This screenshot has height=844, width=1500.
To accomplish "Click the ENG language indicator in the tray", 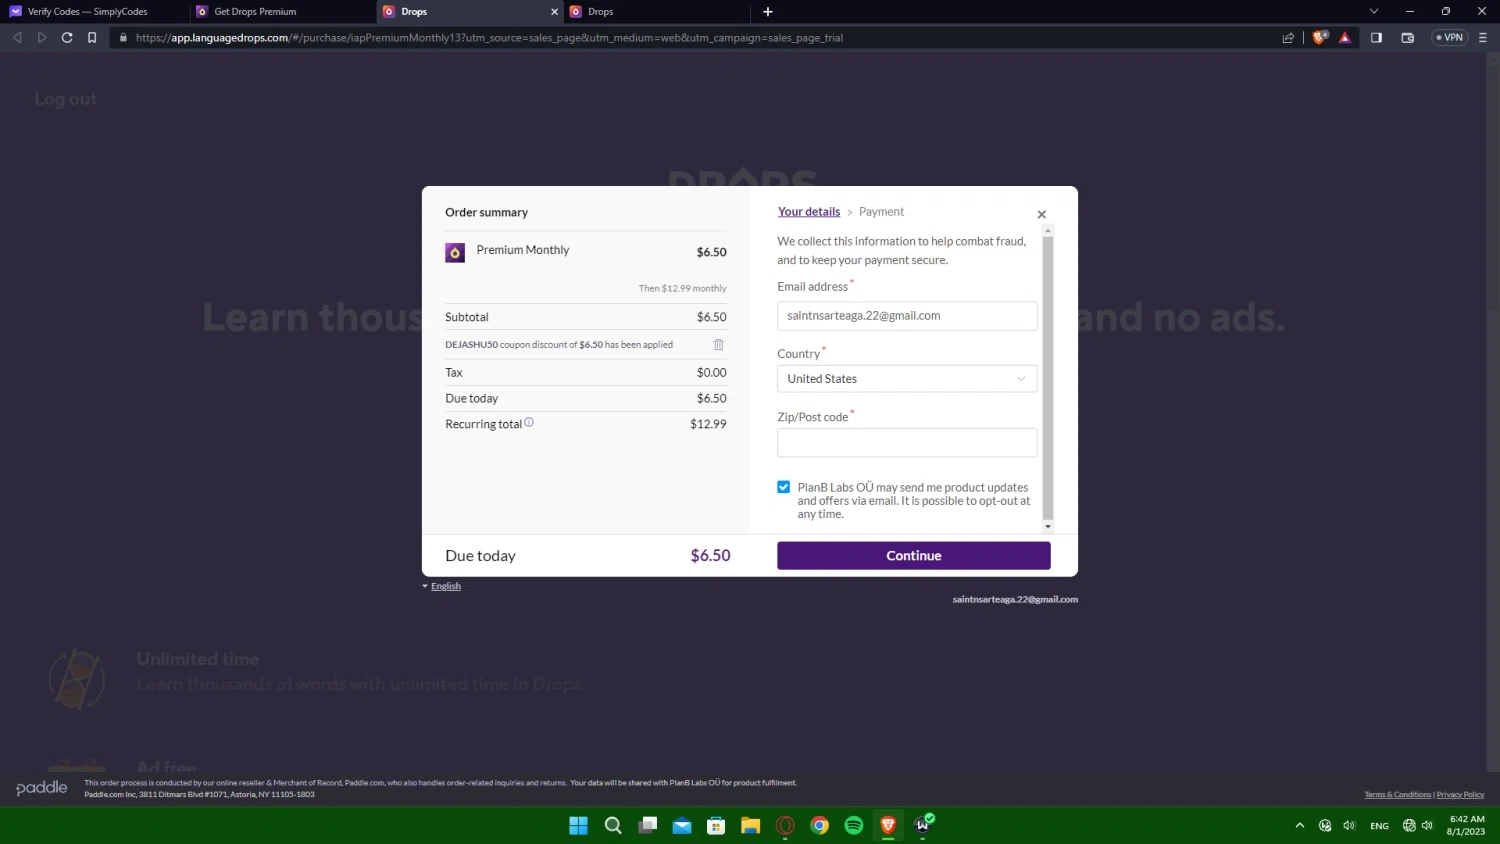I will point(1379,826).
